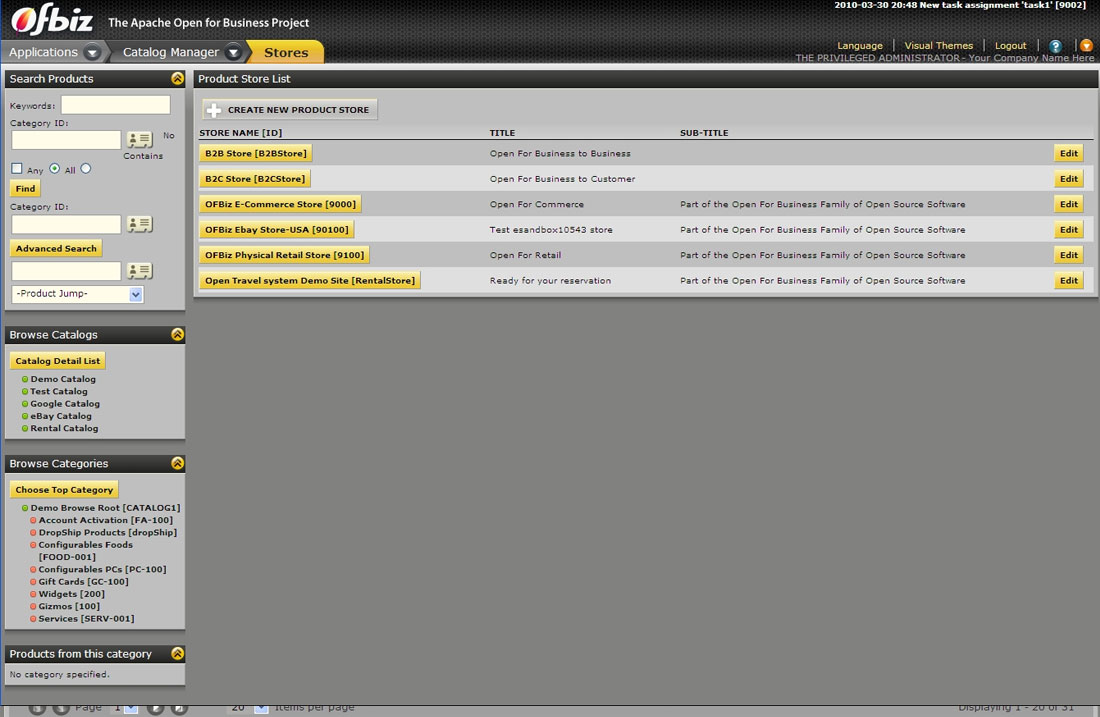Open the Catalog Manager menu arrow
The image size is (1100, 717).
[234, 52]
